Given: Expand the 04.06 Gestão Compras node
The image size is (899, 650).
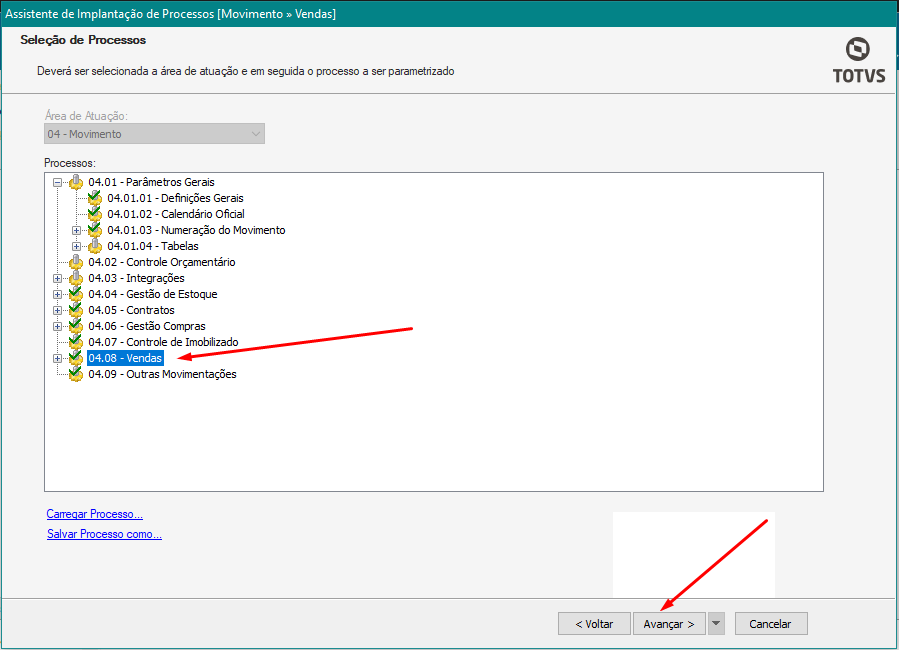Looking at the screenshot, I should tap(57, 327).
